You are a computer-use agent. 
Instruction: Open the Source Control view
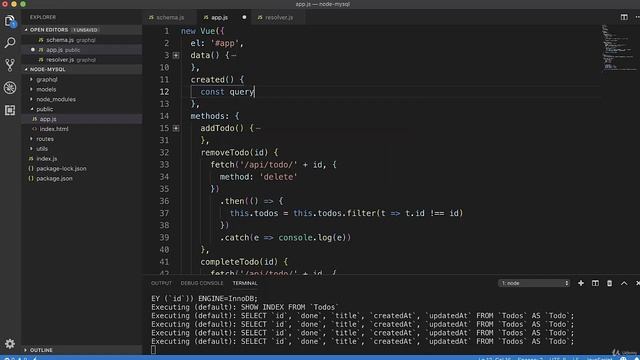click(x=10, y=65)
